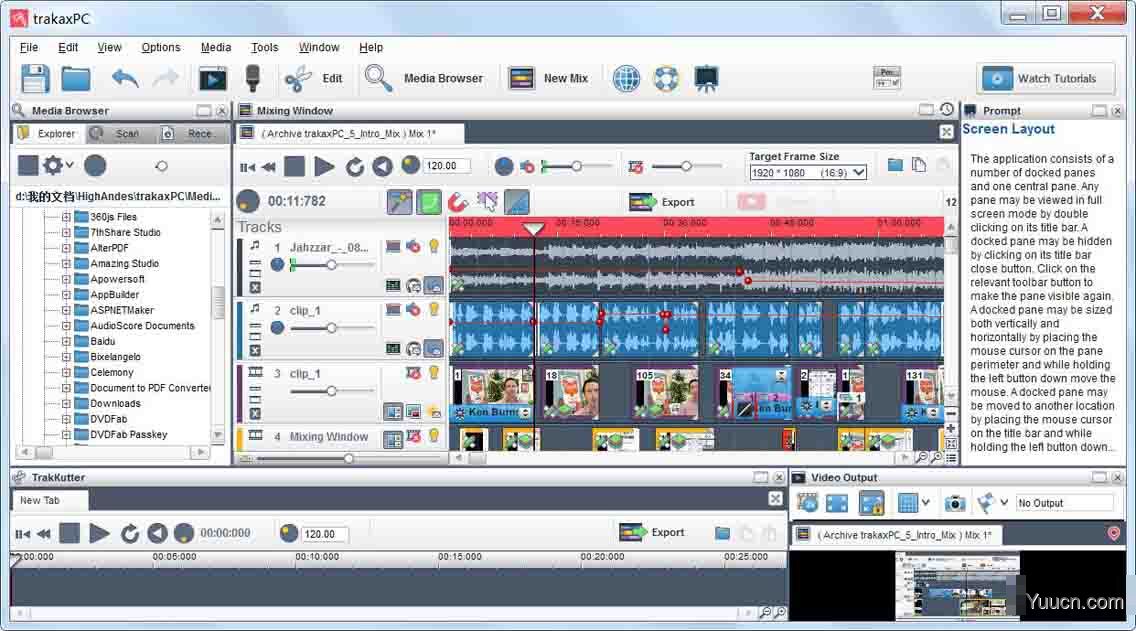Viewport: 1136px width, 631px height.
Task: Expand the Apowersoft folder tree node
Action: (x=67, y=279)
